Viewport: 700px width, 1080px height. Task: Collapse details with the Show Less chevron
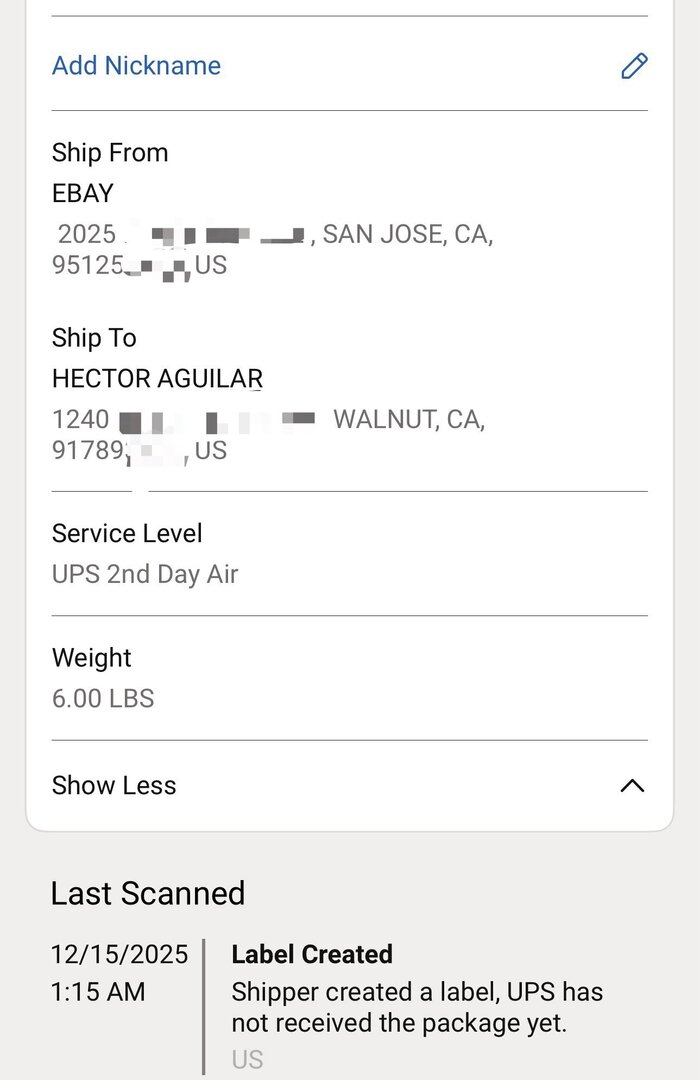[632, 786]
